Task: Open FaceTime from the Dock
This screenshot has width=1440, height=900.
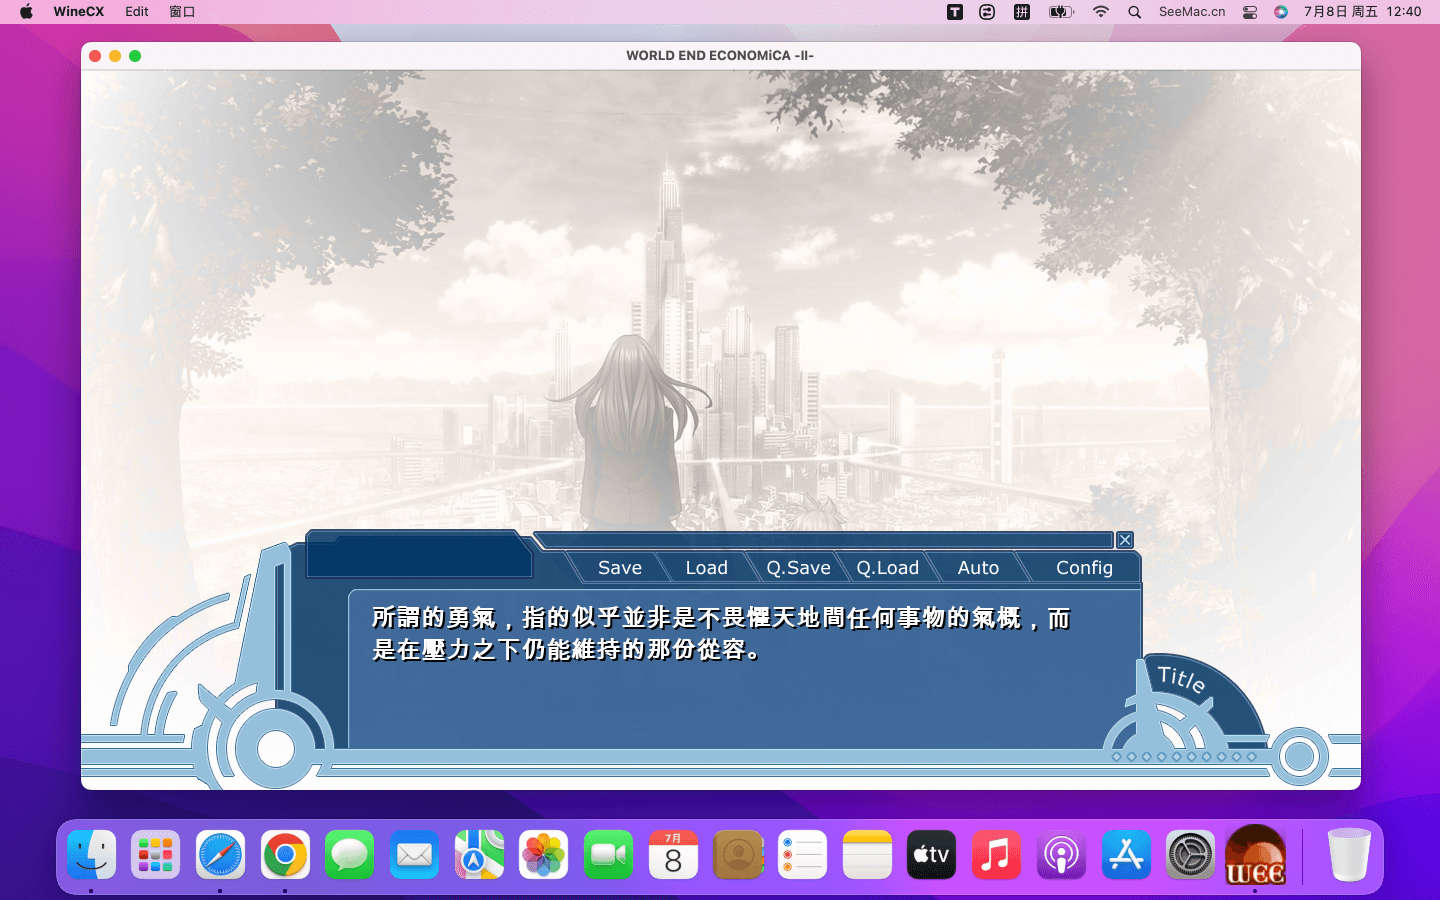Action: click(608, 855)
